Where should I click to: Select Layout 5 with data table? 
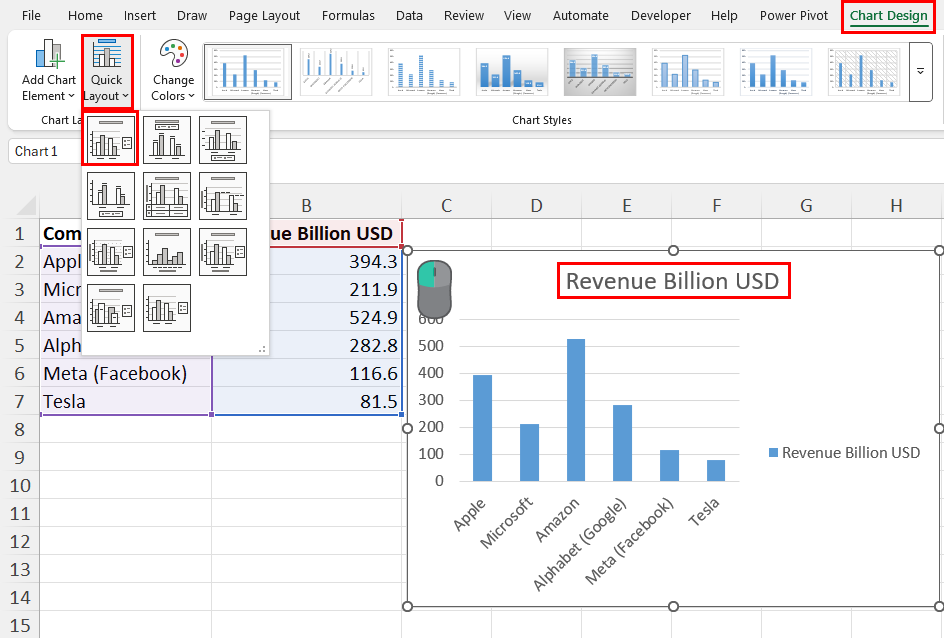click(x=167, y=196)
